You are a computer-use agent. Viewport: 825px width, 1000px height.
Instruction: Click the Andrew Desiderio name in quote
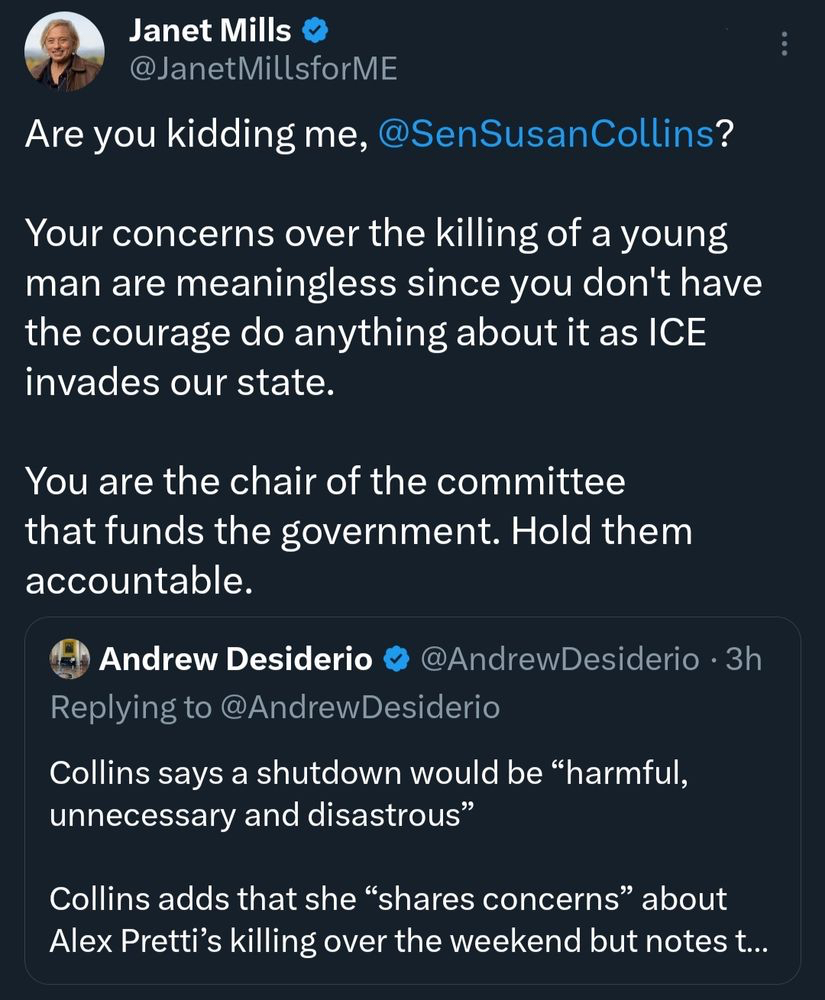(x=236, y=659)
